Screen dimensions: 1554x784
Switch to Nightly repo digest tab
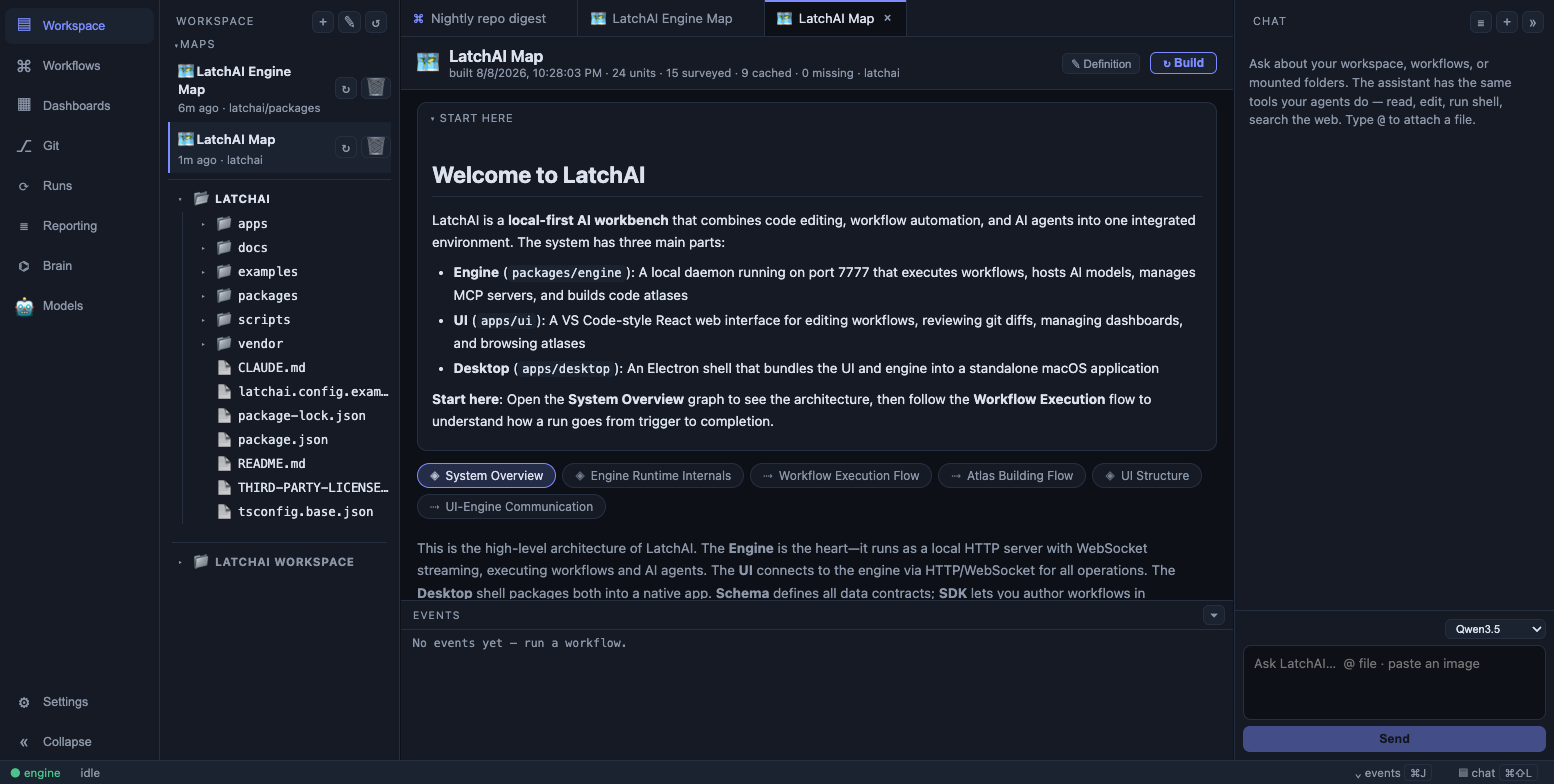(x=488, y=18)
